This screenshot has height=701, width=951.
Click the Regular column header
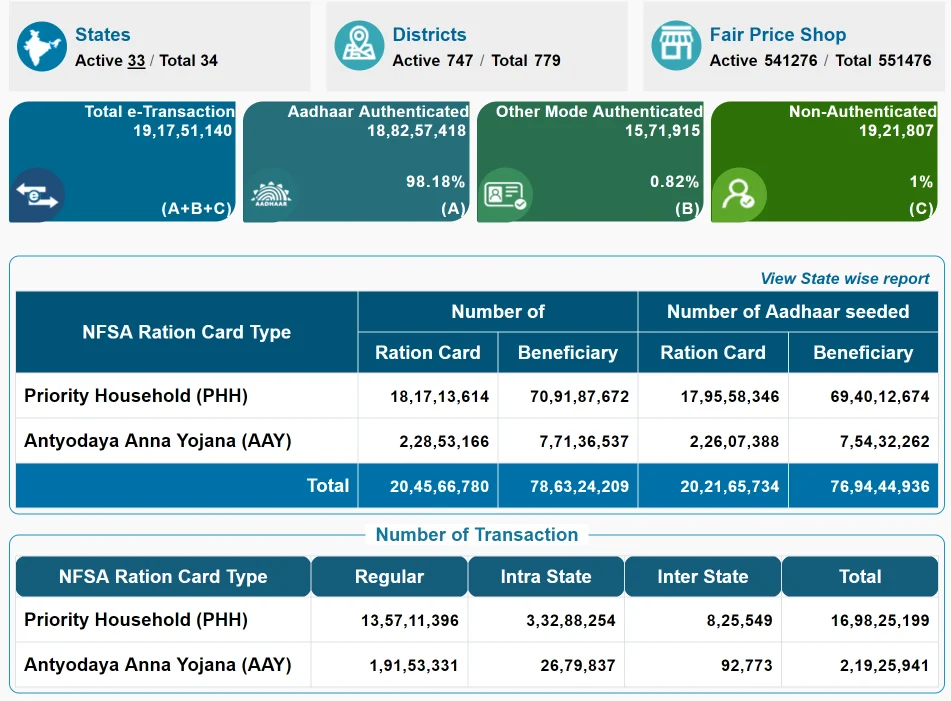[x=389, y=576]
